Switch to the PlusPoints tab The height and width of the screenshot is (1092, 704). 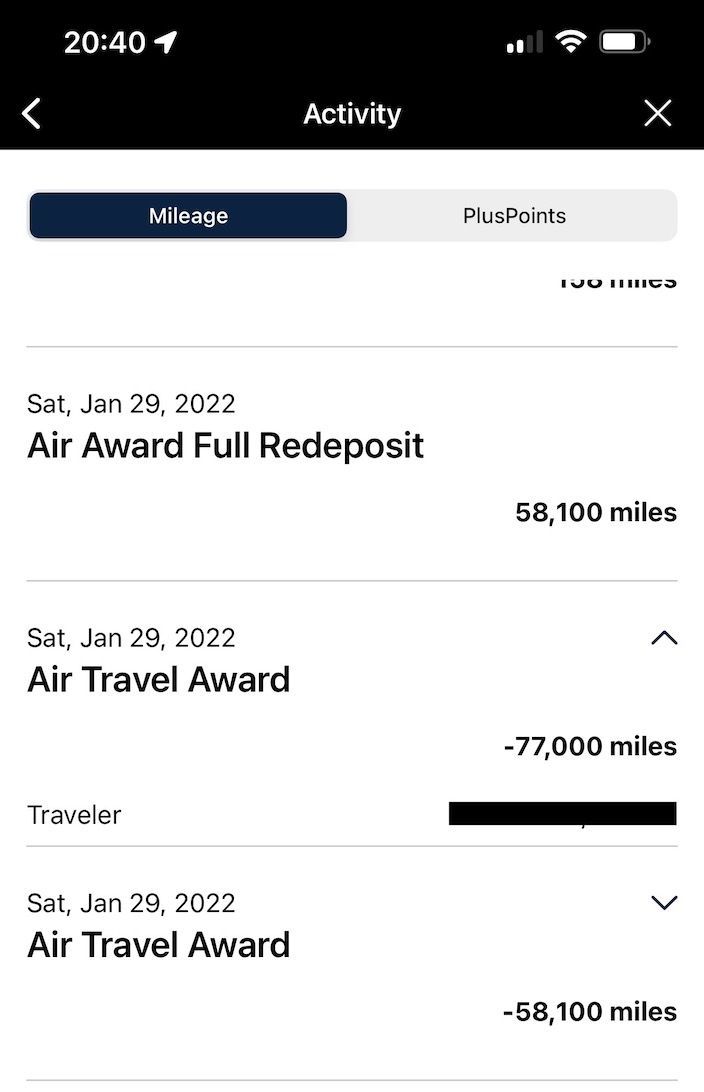coord(514,216)
